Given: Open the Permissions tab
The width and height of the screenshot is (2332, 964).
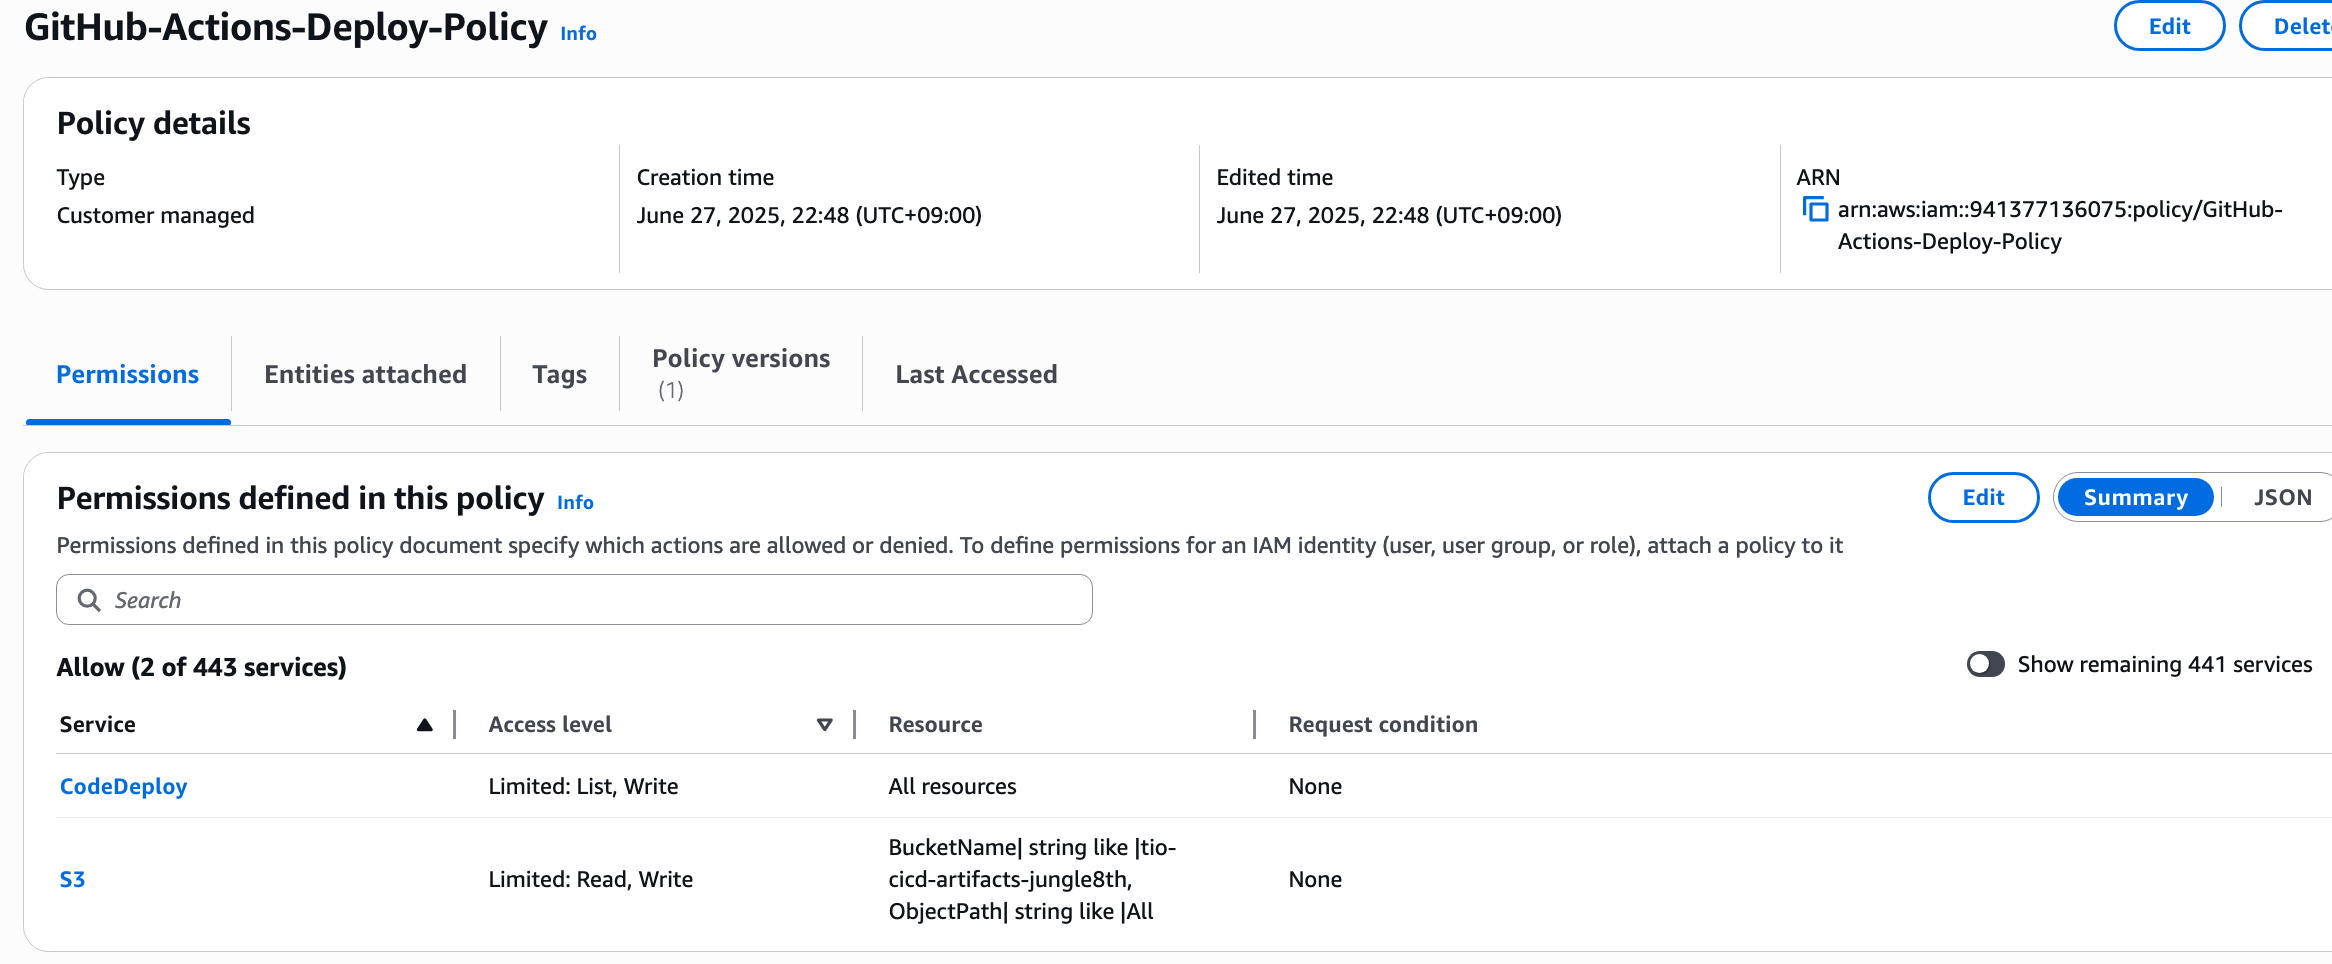Looking at the screenshot, I should pyautogui.click(x=128, y=375).
